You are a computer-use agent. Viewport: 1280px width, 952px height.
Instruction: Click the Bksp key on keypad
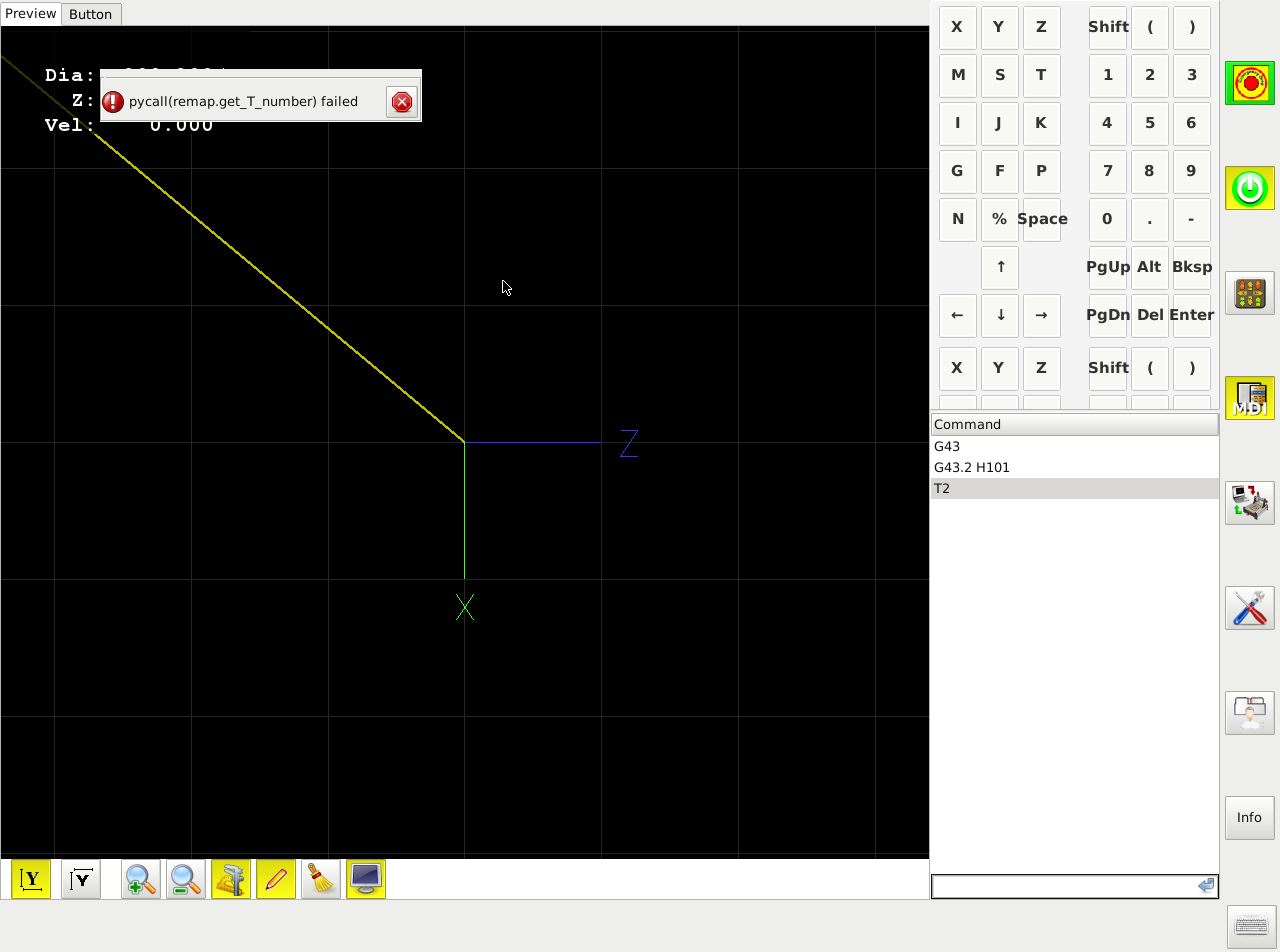pos(1192,267)
